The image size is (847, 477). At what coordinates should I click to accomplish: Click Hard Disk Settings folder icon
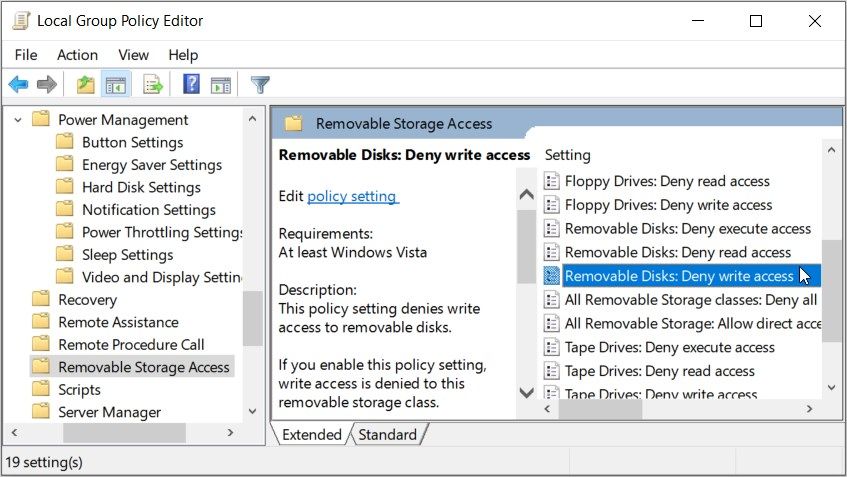click(65, 187)
